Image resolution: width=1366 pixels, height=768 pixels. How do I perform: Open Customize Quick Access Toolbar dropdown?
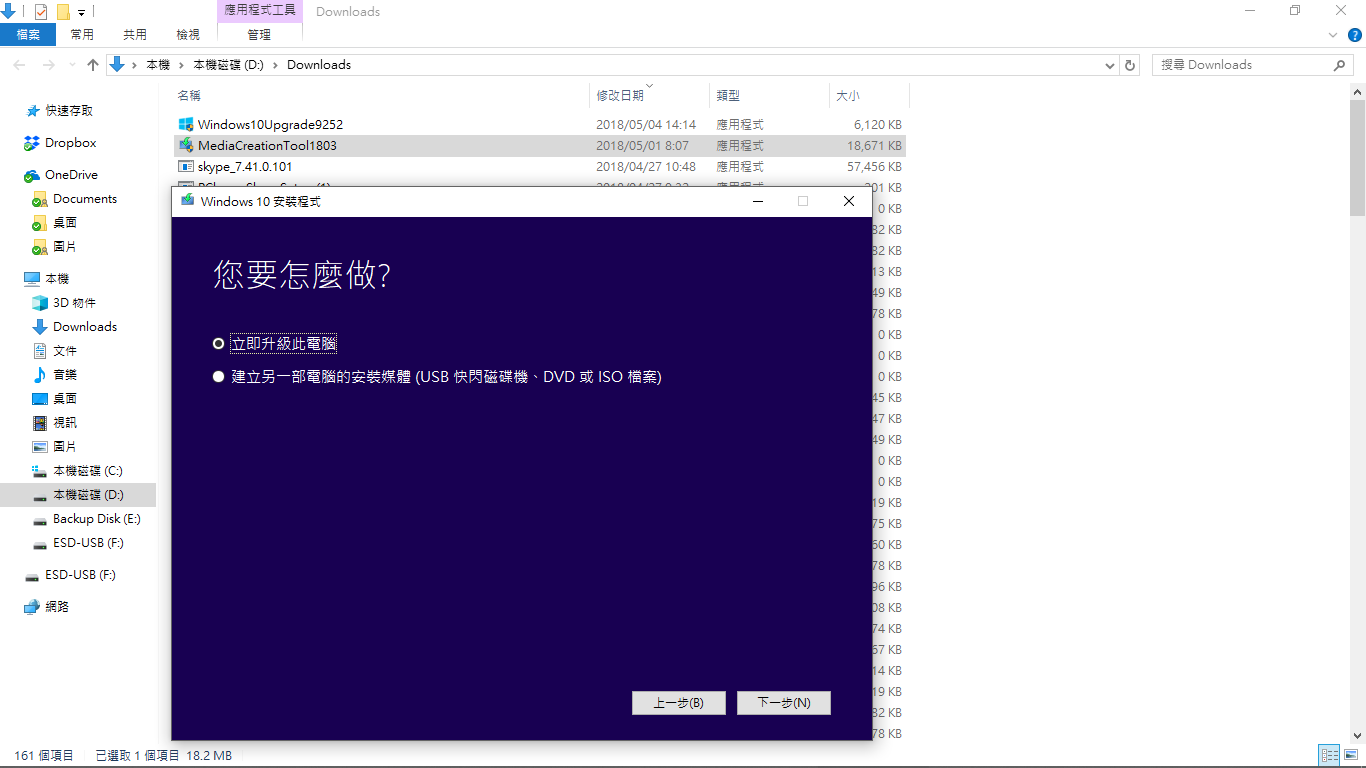coord(82,12)
